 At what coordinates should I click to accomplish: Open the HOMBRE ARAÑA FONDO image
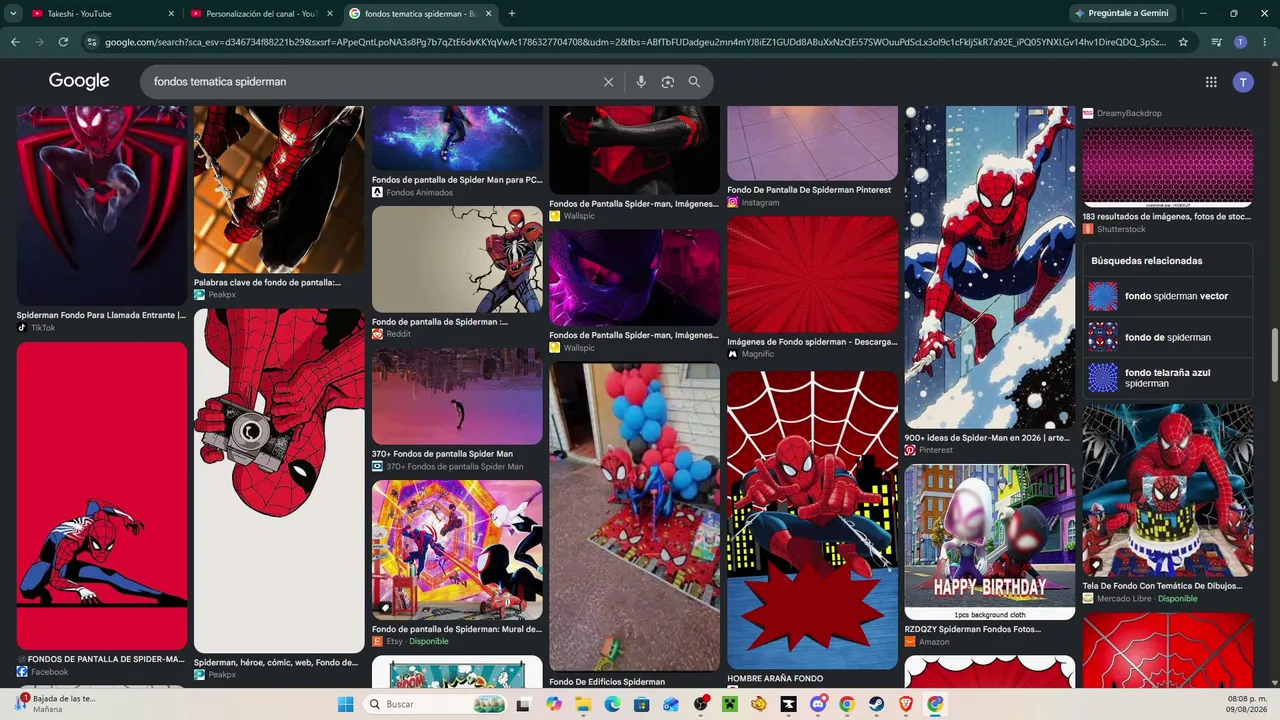click(812, 520)
